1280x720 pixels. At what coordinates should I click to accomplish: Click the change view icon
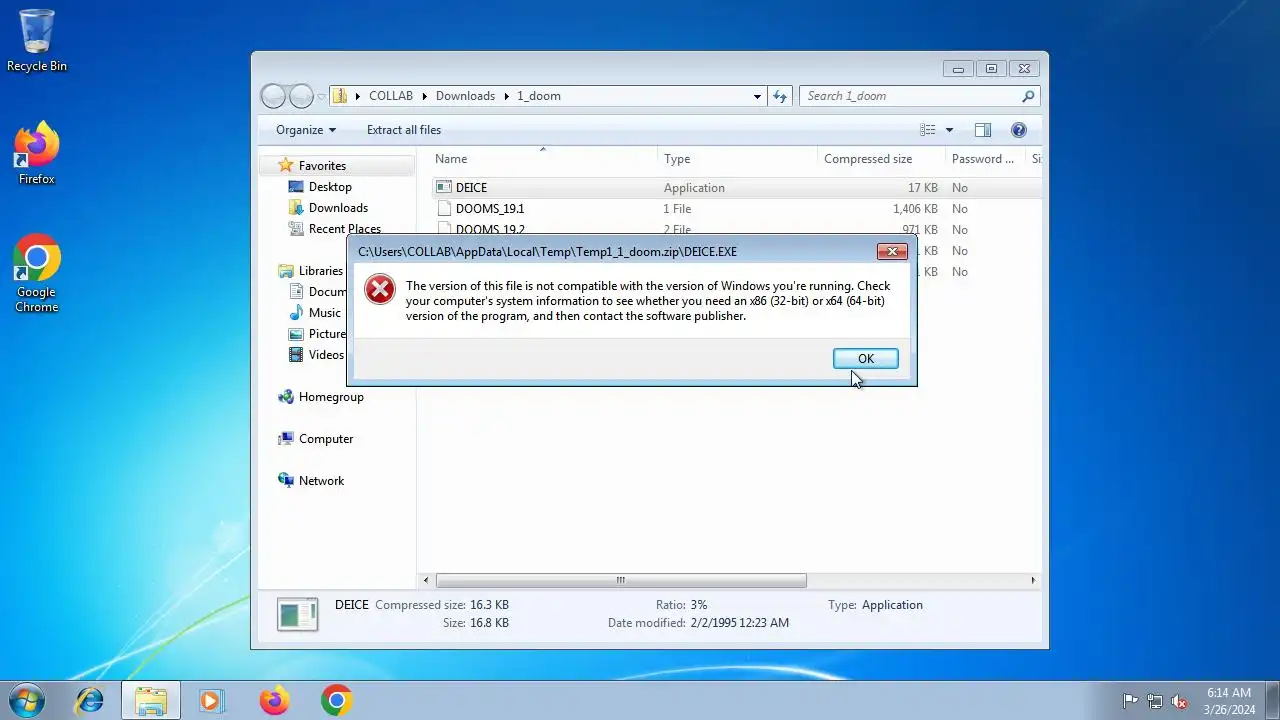pos(928,130)
